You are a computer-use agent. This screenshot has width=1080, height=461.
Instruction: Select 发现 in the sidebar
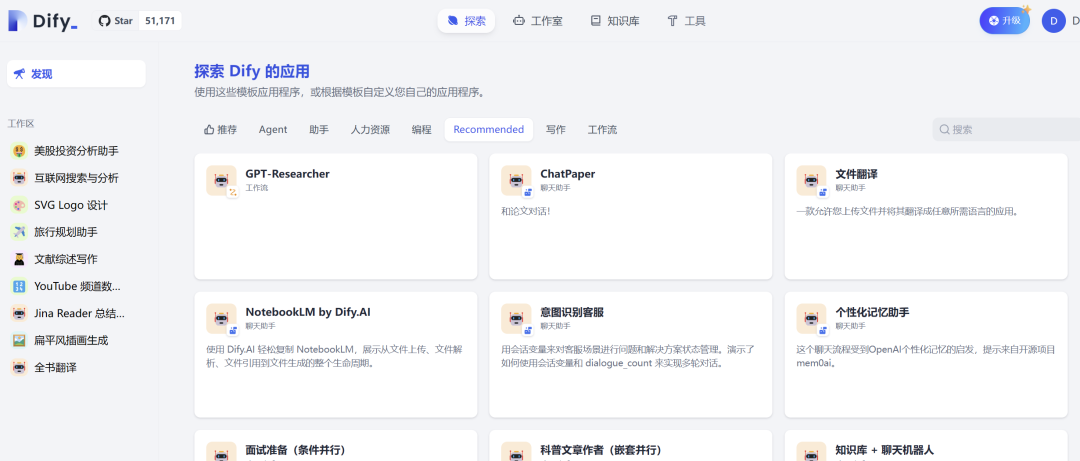pyautogui.click(x=76, y=74)
